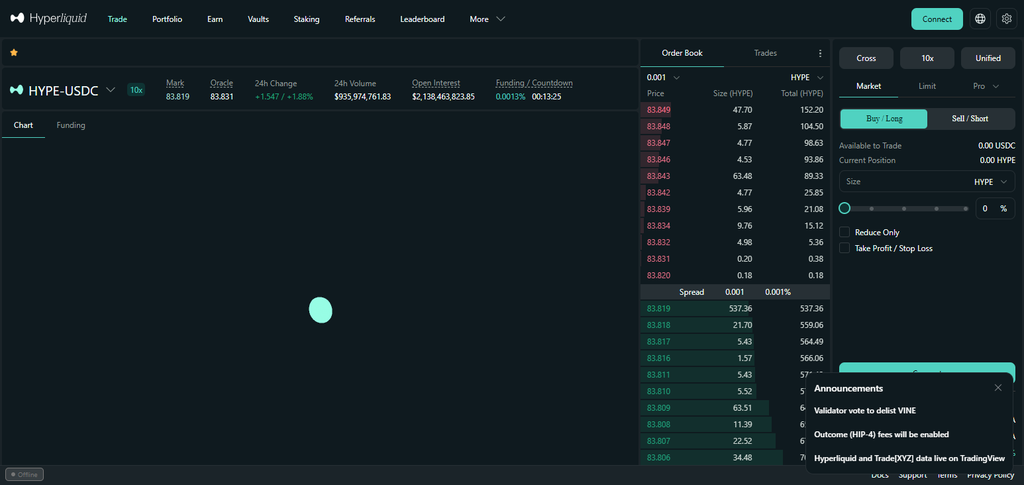Click the 83.849 ask price row
Image resolution: width=1024 pixels, height=485 pixels.
(x=735, y=110)
